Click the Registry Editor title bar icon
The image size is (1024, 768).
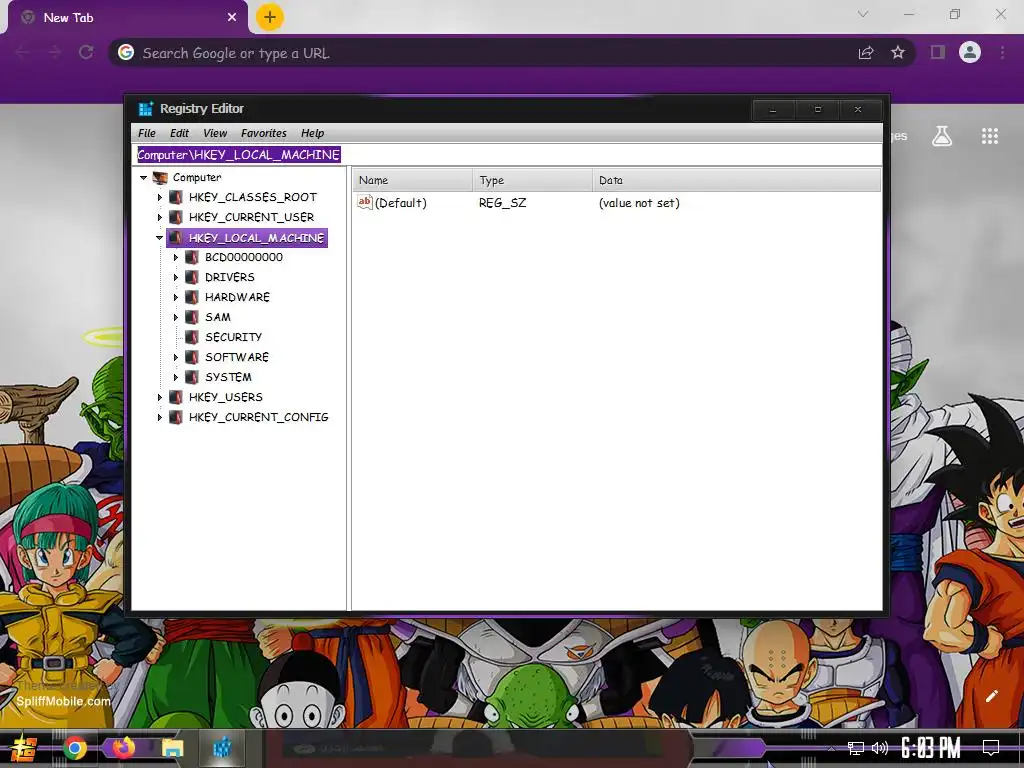tap(146, 108)
